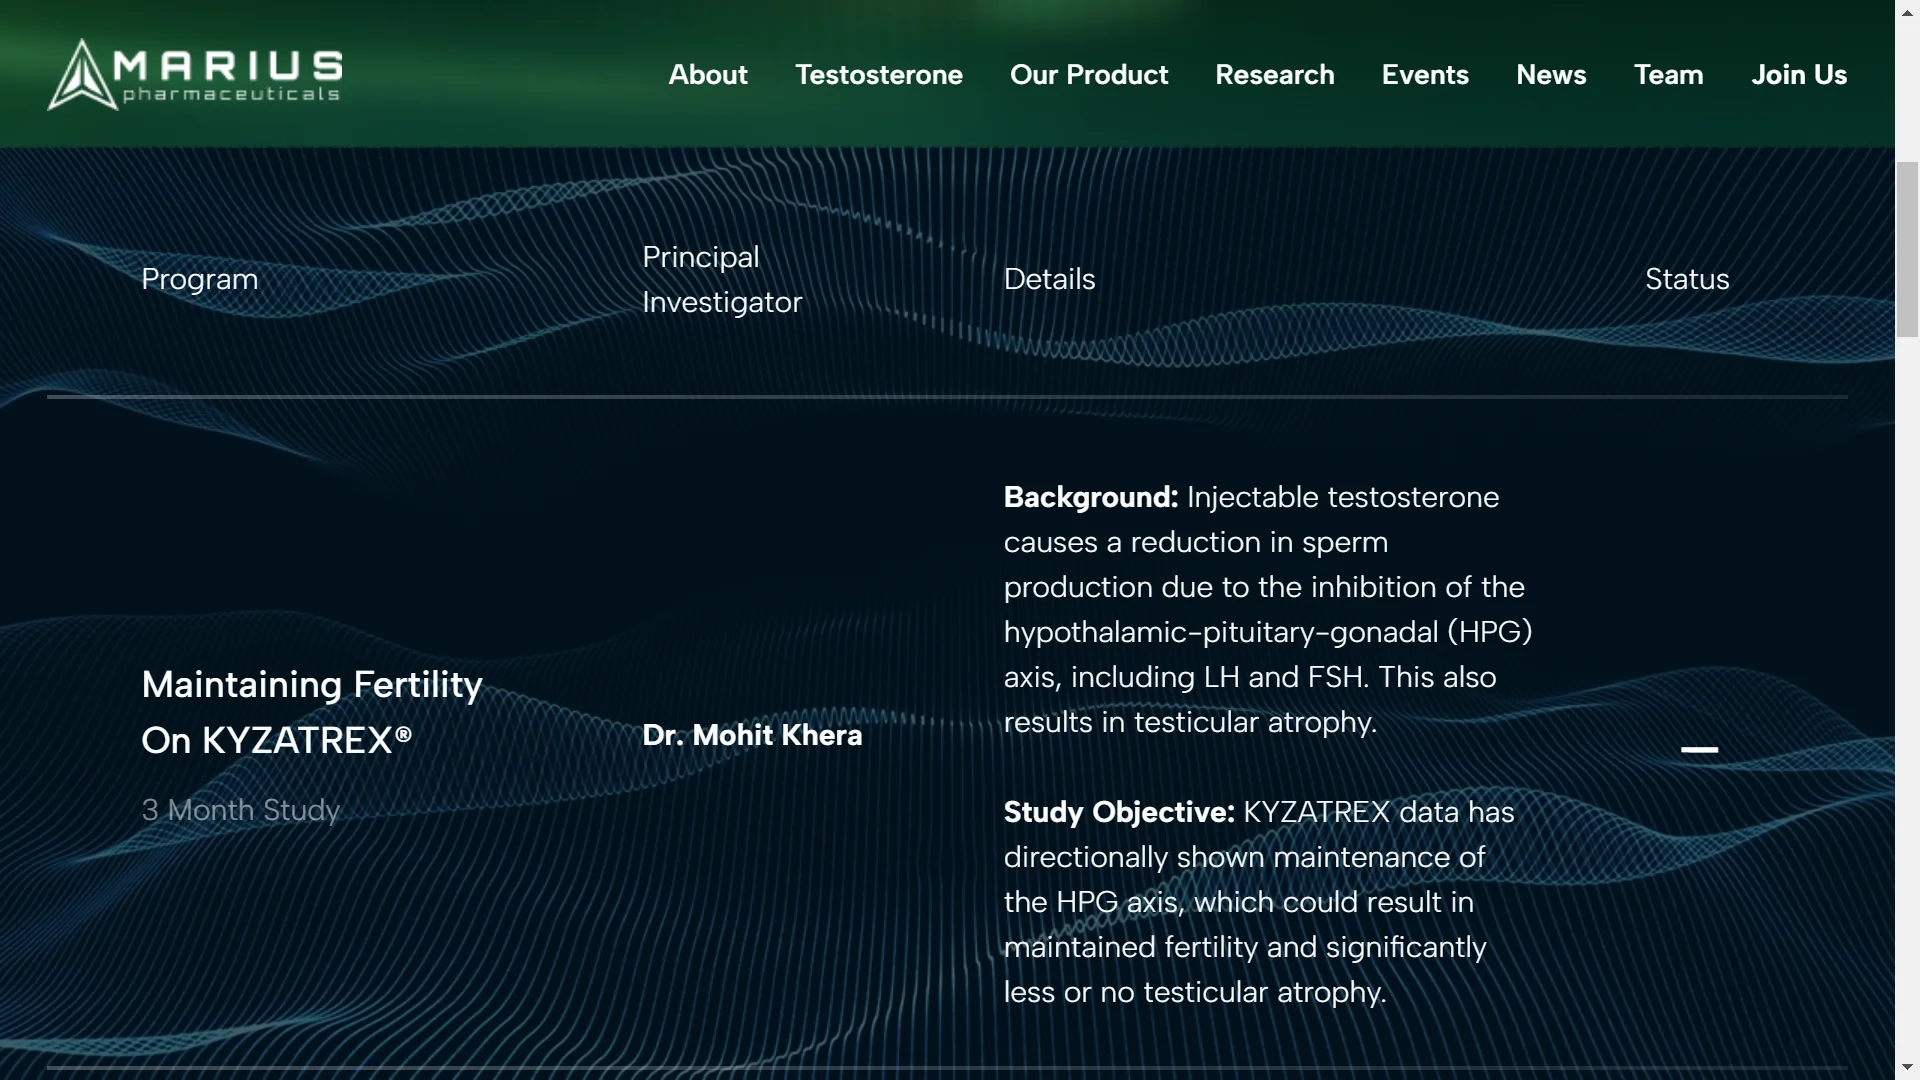1920x1080 pixels.
Task: Click Dr. Mohit Khera investigator name
Action: (x=752, y=735)
